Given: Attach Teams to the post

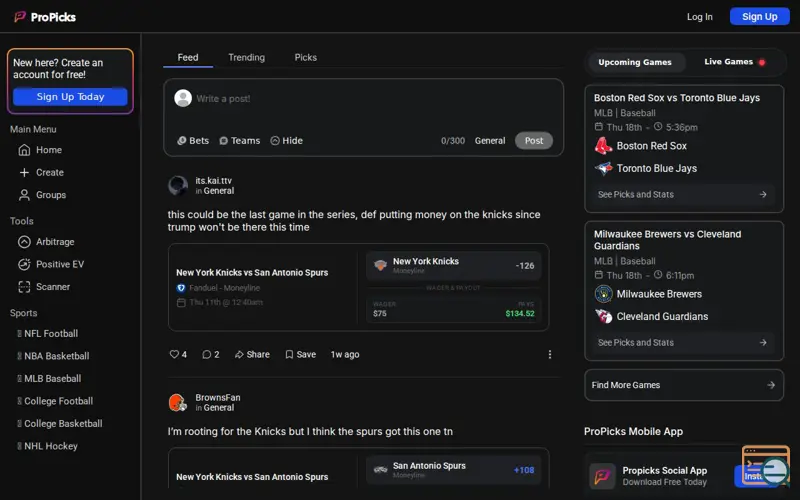Looking at the screenshot, I should [x=239, y=141].
